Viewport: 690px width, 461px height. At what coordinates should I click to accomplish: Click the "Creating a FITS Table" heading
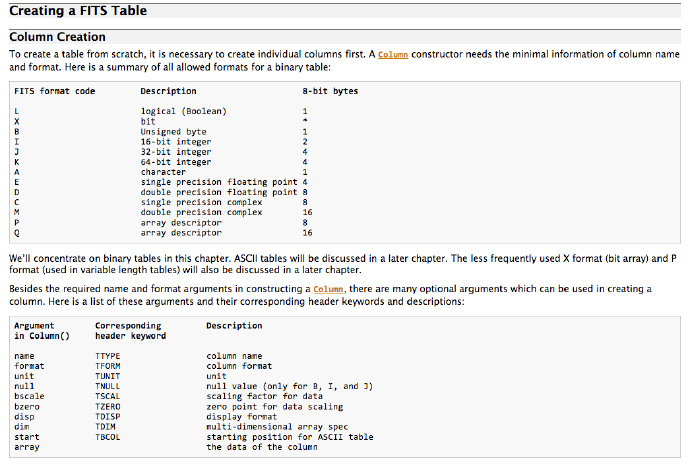click(x=77, y=11)
